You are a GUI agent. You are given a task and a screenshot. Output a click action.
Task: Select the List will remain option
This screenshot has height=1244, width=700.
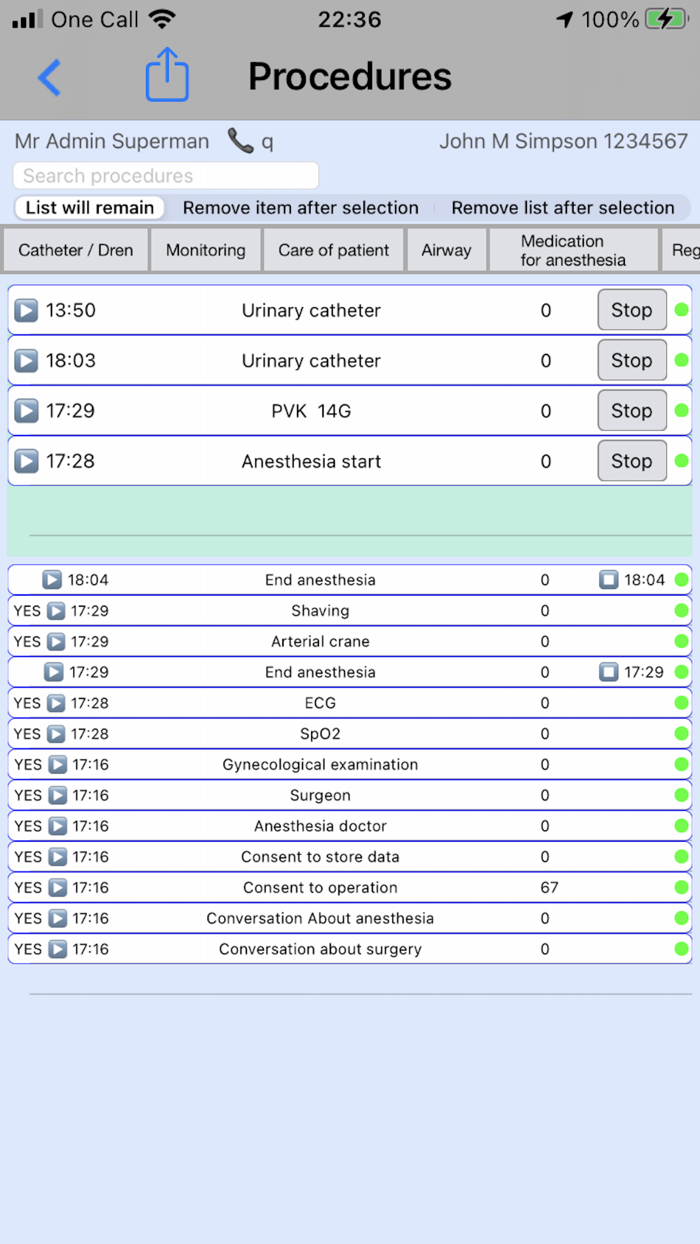click(x=89, y=208)
